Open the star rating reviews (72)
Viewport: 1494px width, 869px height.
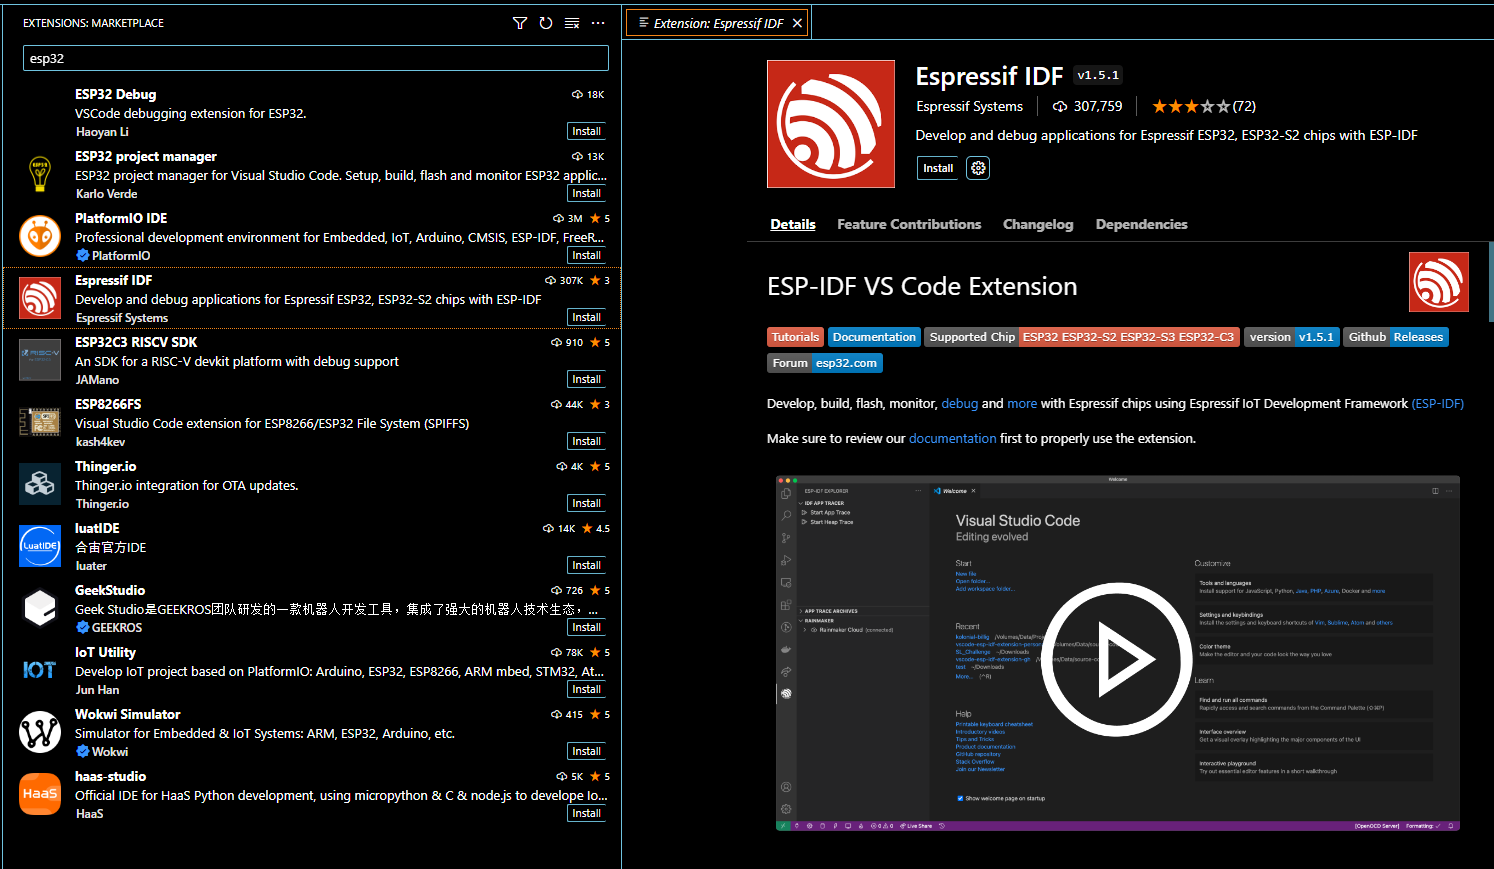point(1203,106)
